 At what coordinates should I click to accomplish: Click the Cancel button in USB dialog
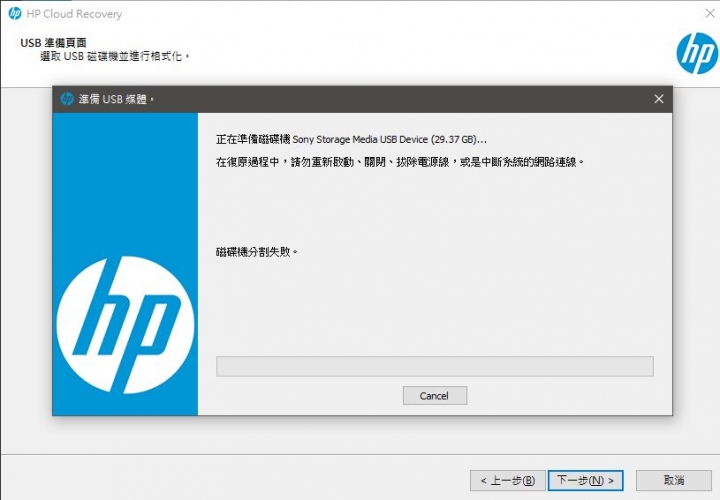[x=434, y=395]
